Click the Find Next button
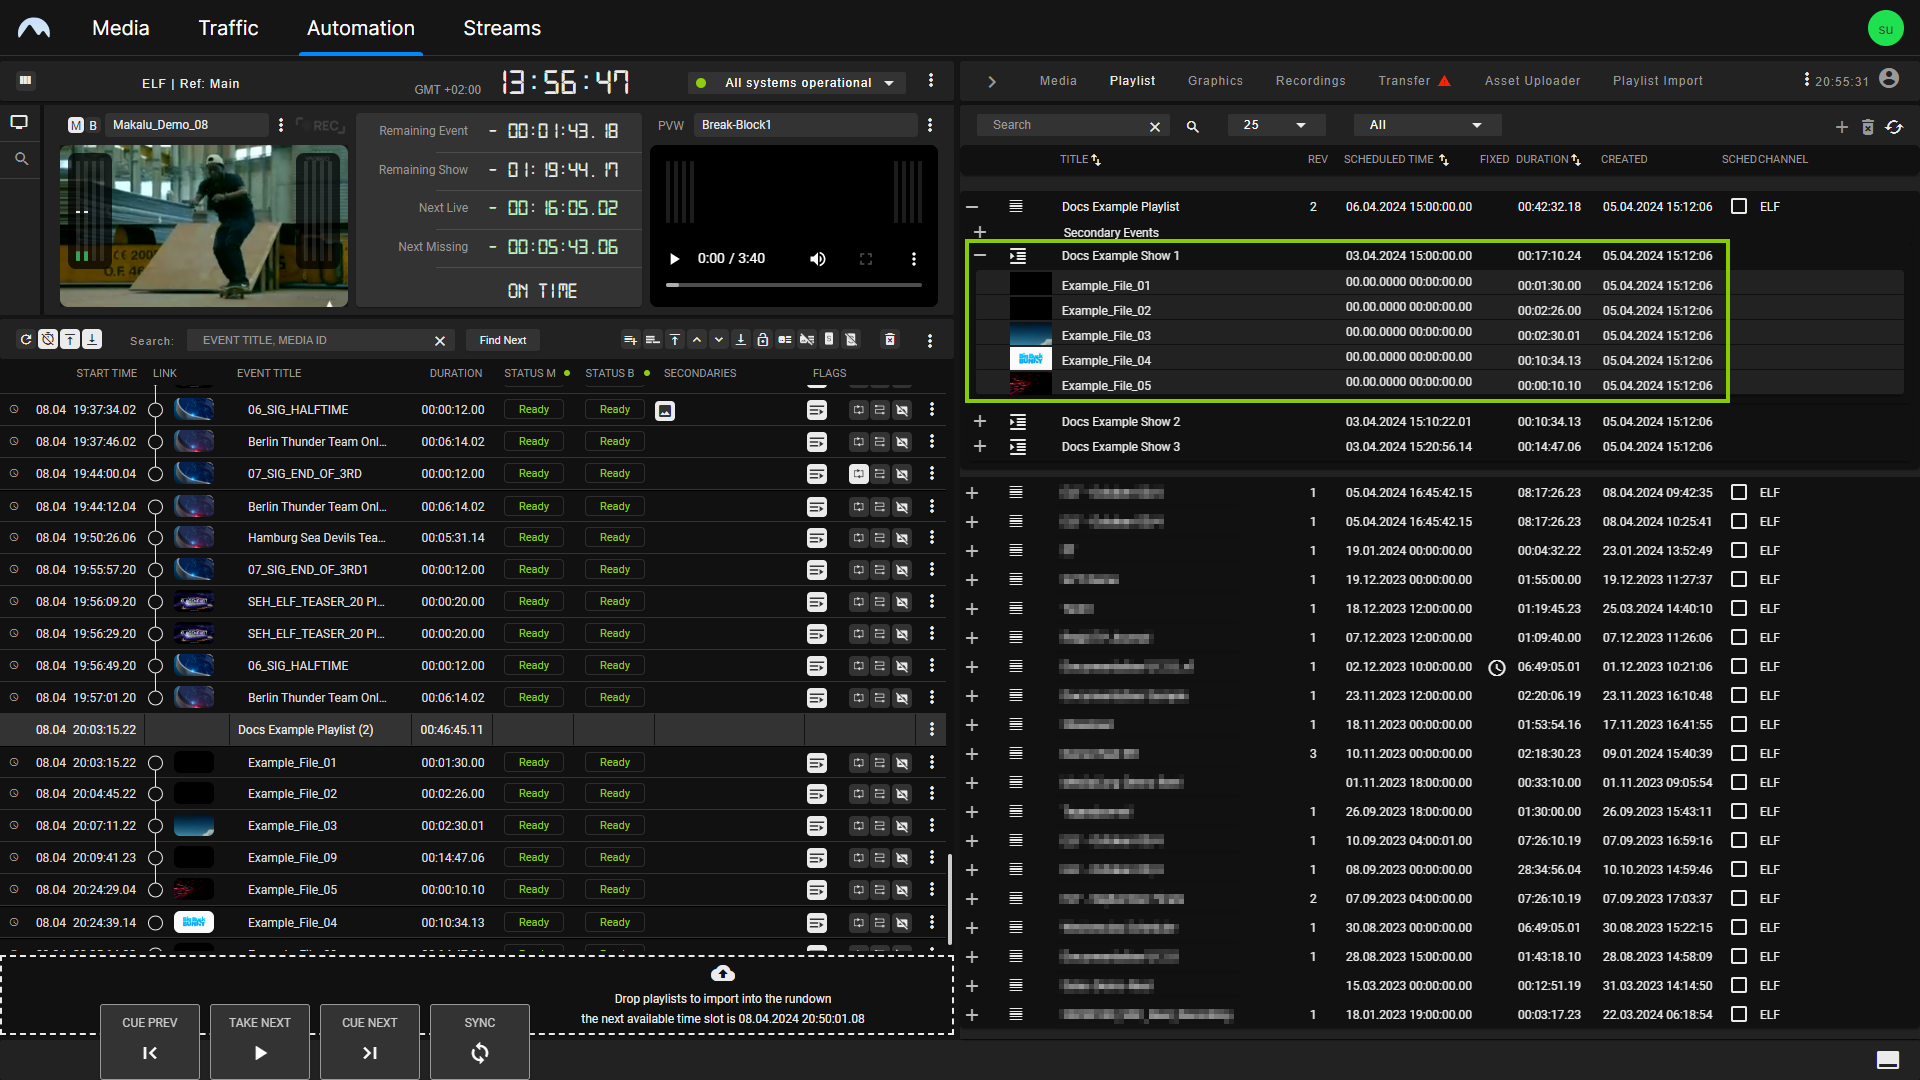The height and width of the screenshot is (1080, 1920). coord(503,340)
